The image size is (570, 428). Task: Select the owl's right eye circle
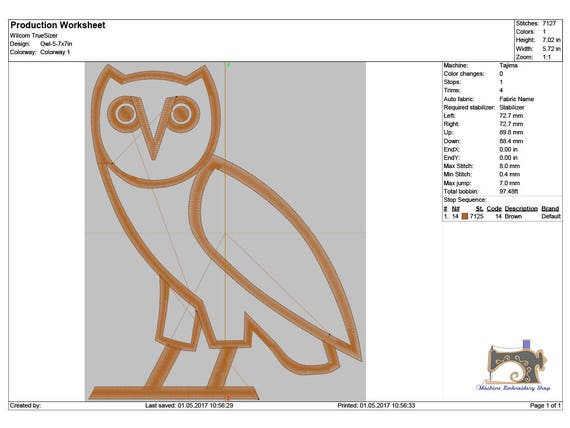pos(181,113)
